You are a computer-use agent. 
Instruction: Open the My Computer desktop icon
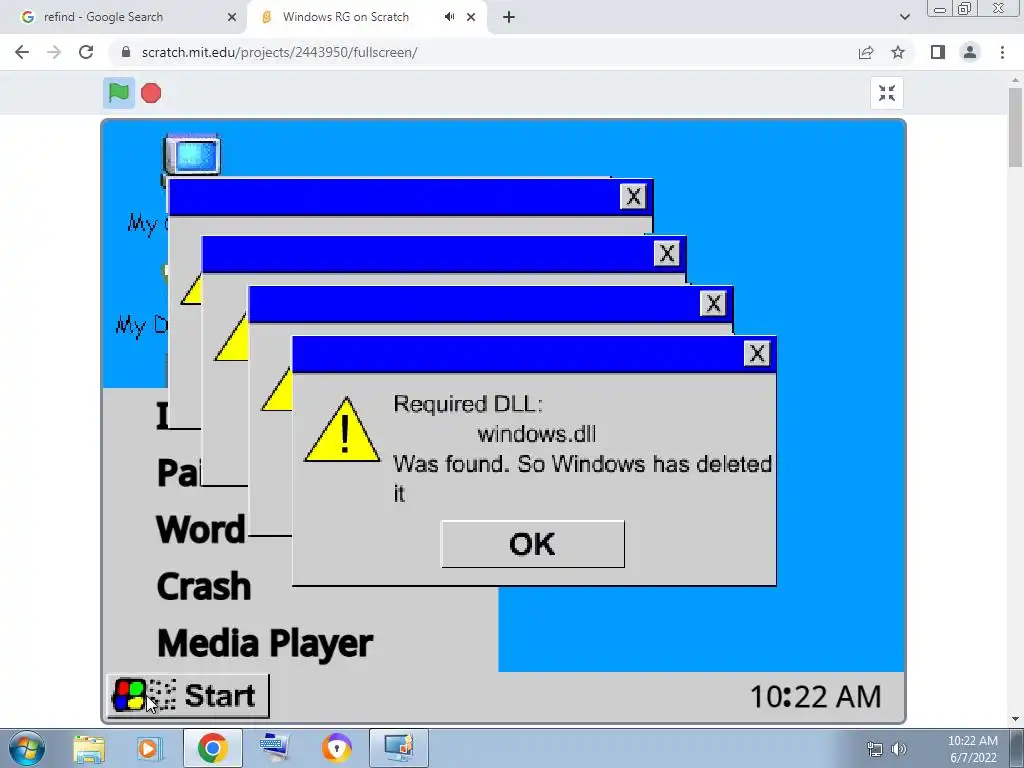click(193, 155)
